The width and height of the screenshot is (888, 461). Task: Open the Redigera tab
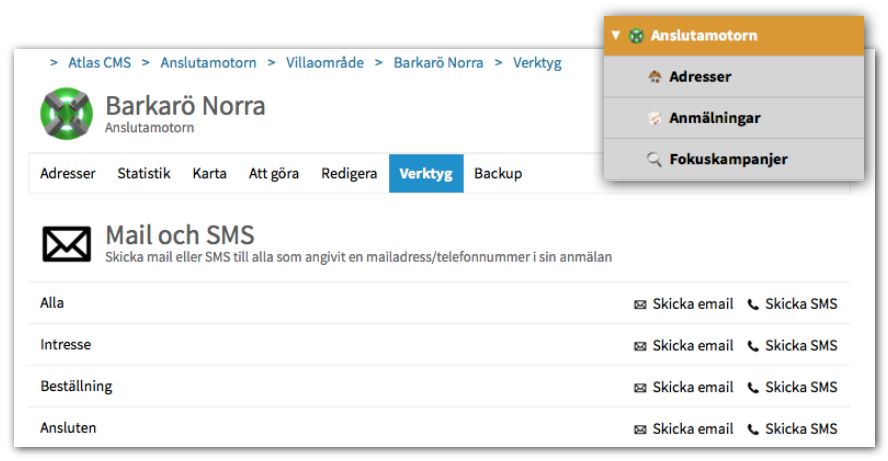(x=349, y=173)
